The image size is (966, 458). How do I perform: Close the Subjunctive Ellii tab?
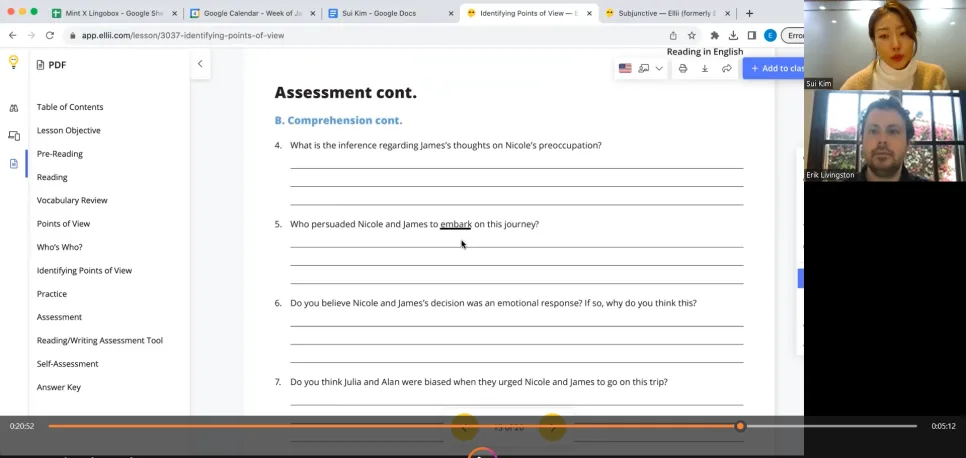click(728, 13)
